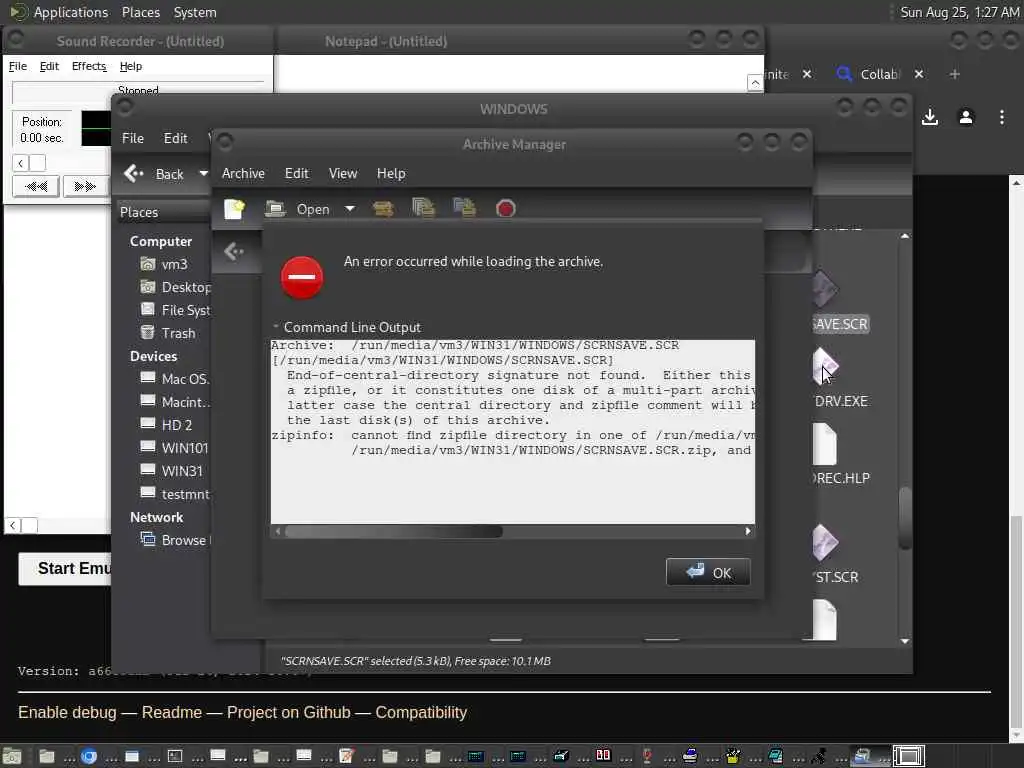
Task: Click left arrow of command output scrollbar
Action: (278, 532)
